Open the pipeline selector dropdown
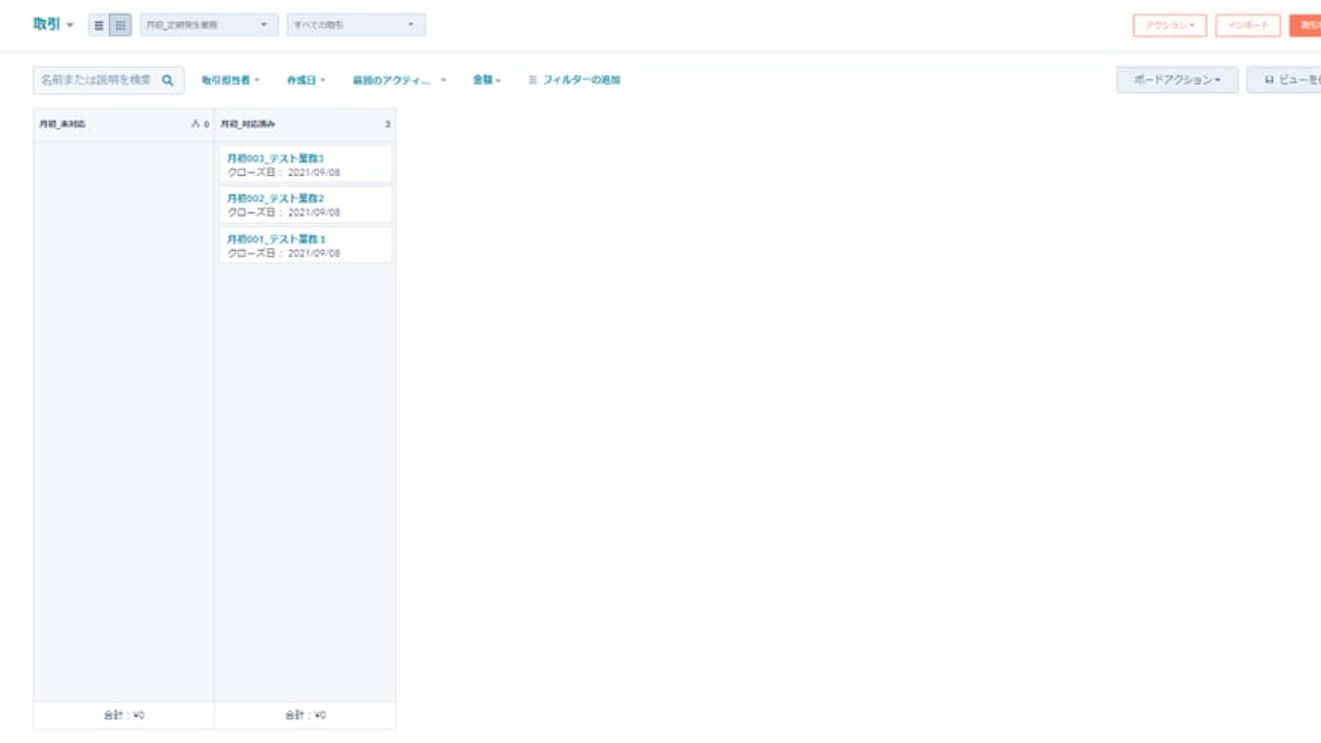 point(209,25)
